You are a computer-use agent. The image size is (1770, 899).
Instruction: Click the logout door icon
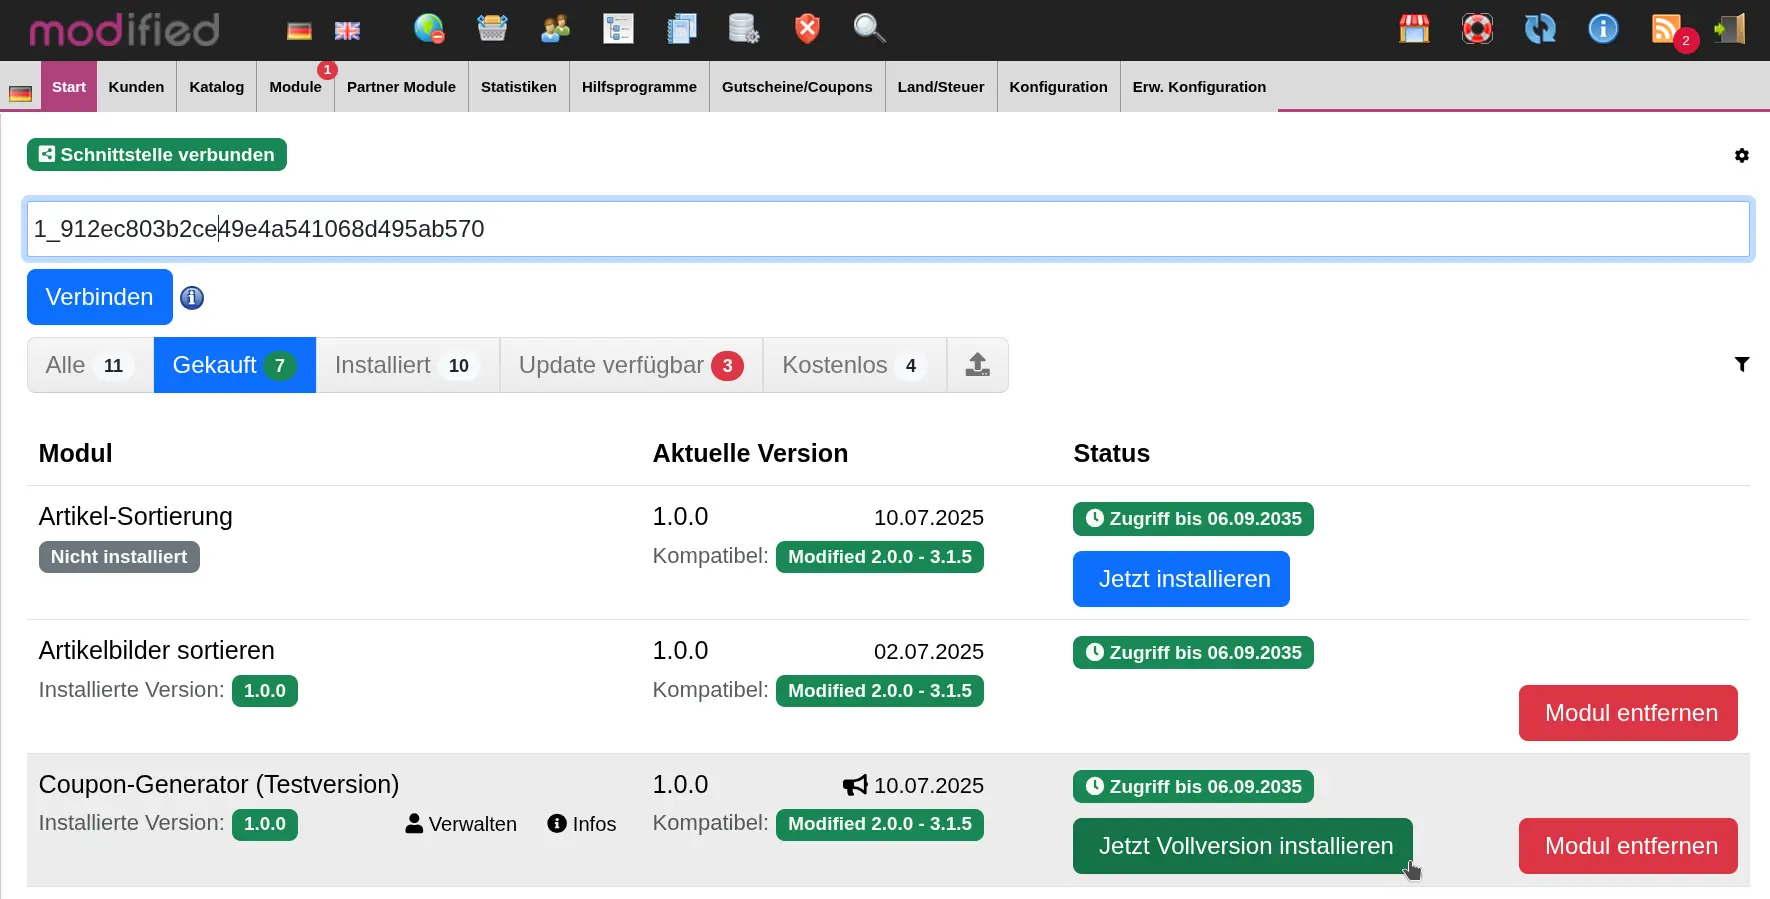click(x=1729, y=29)
